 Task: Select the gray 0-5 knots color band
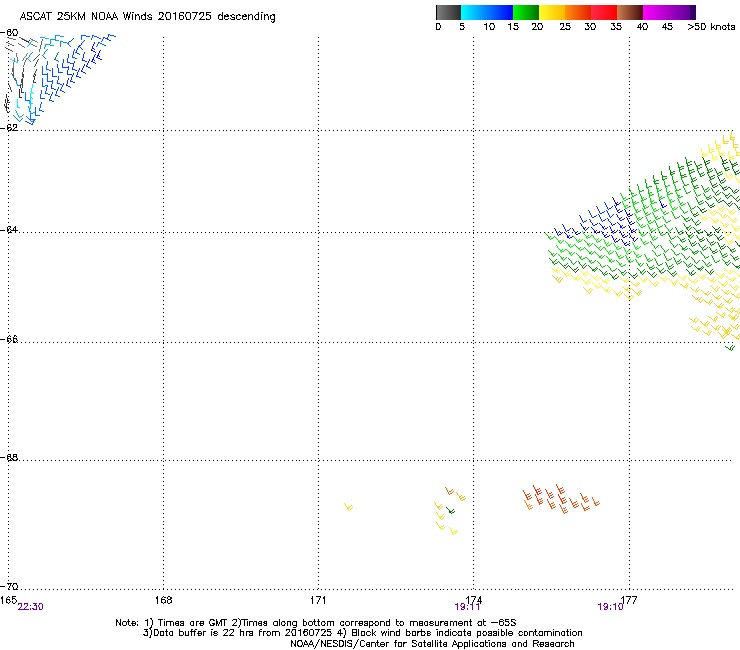[448, 12]
